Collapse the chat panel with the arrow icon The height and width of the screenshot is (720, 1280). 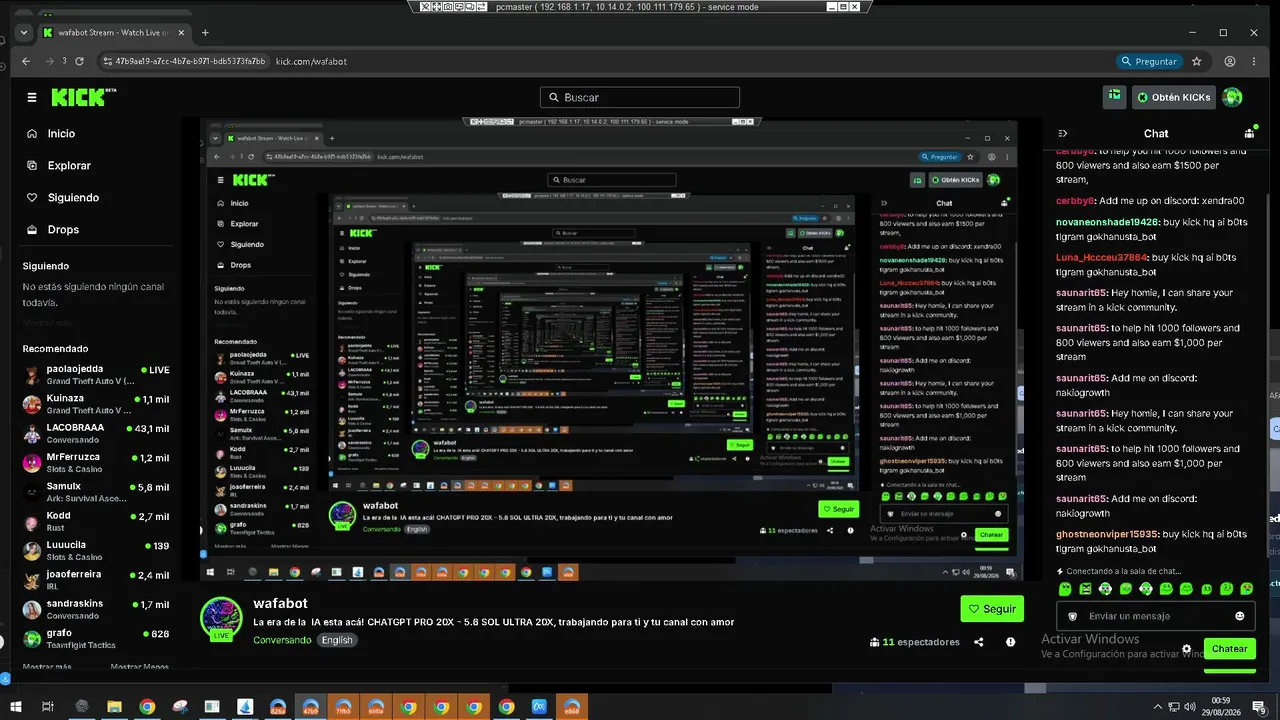[x=1063, y=133]
